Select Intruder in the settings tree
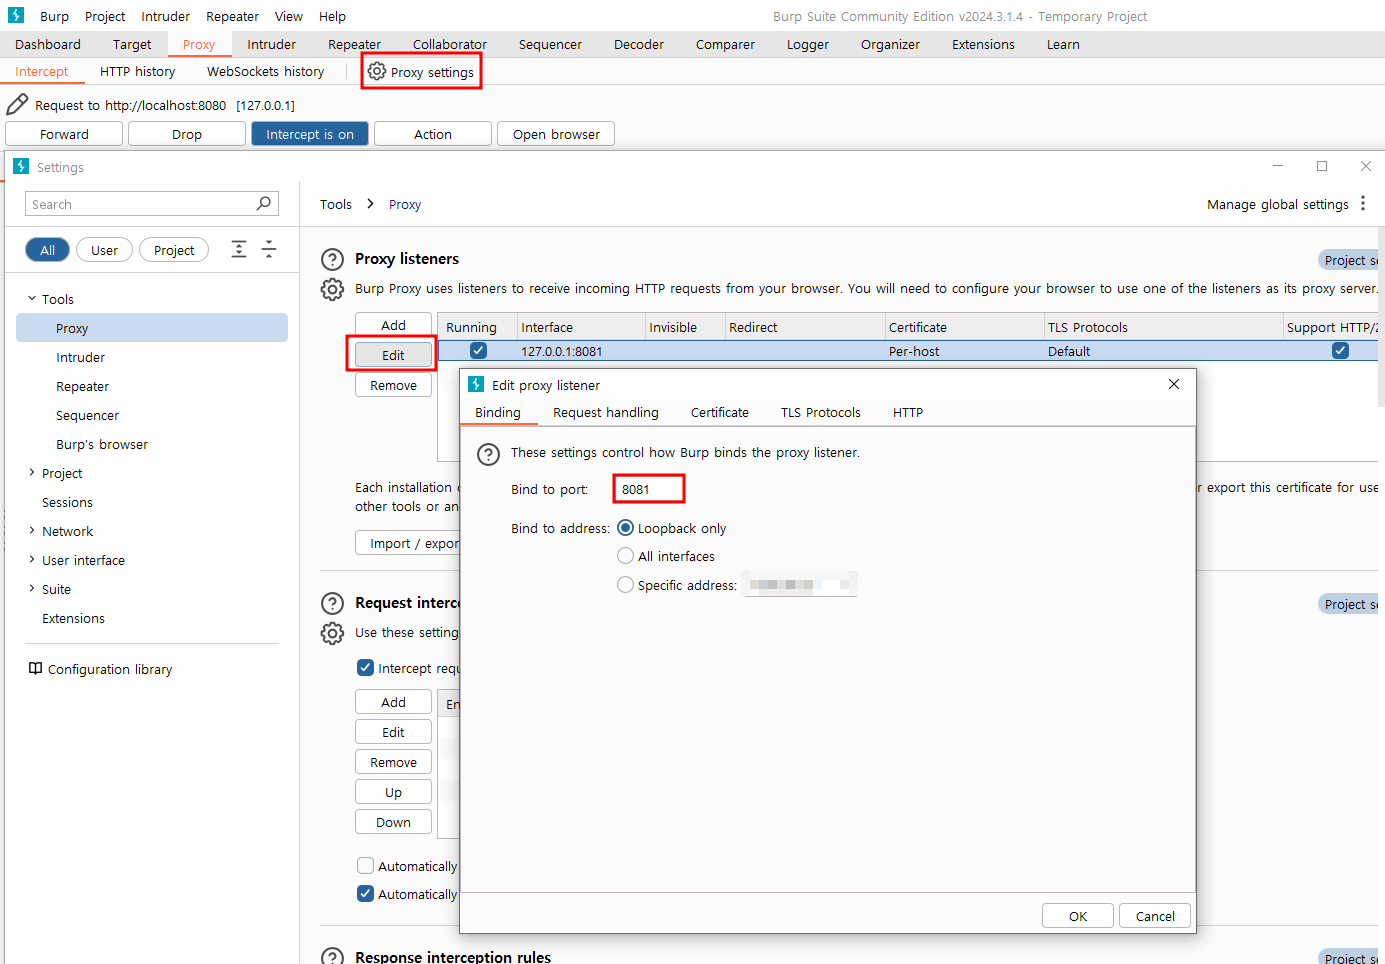 (80, 357)
